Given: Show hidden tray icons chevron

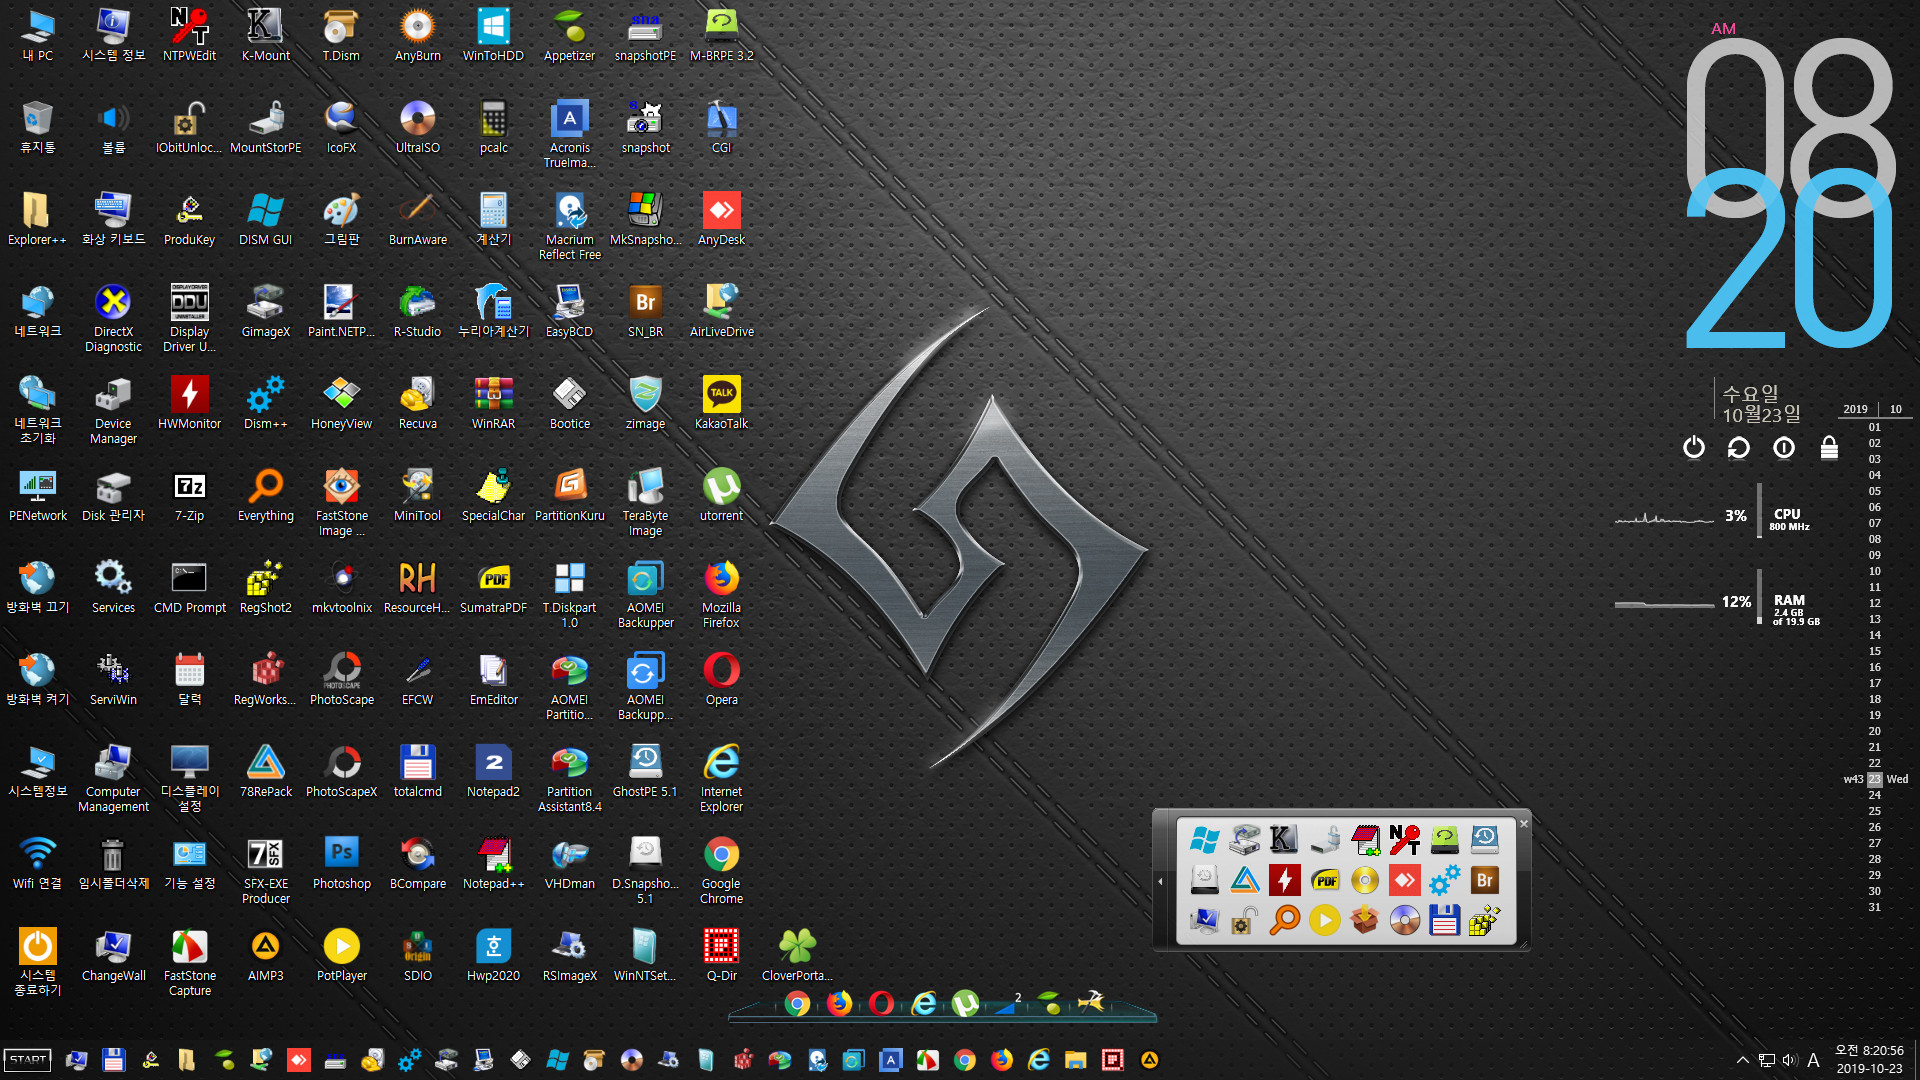Looking at the screenshot, I should point(1743,1060).
